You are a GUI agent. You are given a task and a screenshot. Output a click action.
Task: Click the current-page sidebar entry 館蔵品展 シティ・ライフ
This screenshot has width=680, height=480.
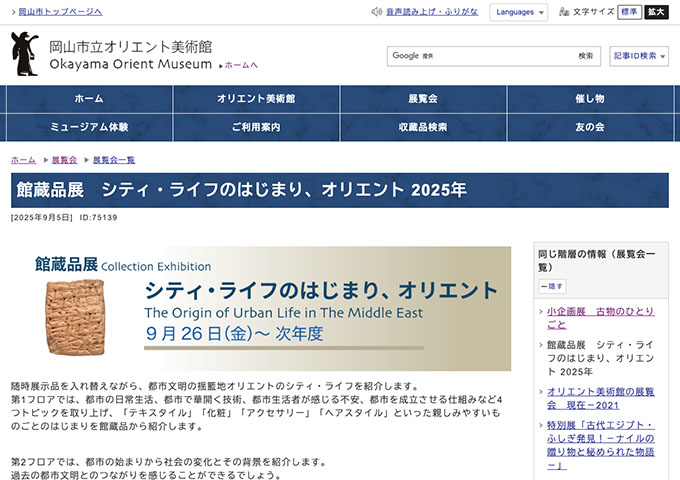coord(601,358)
